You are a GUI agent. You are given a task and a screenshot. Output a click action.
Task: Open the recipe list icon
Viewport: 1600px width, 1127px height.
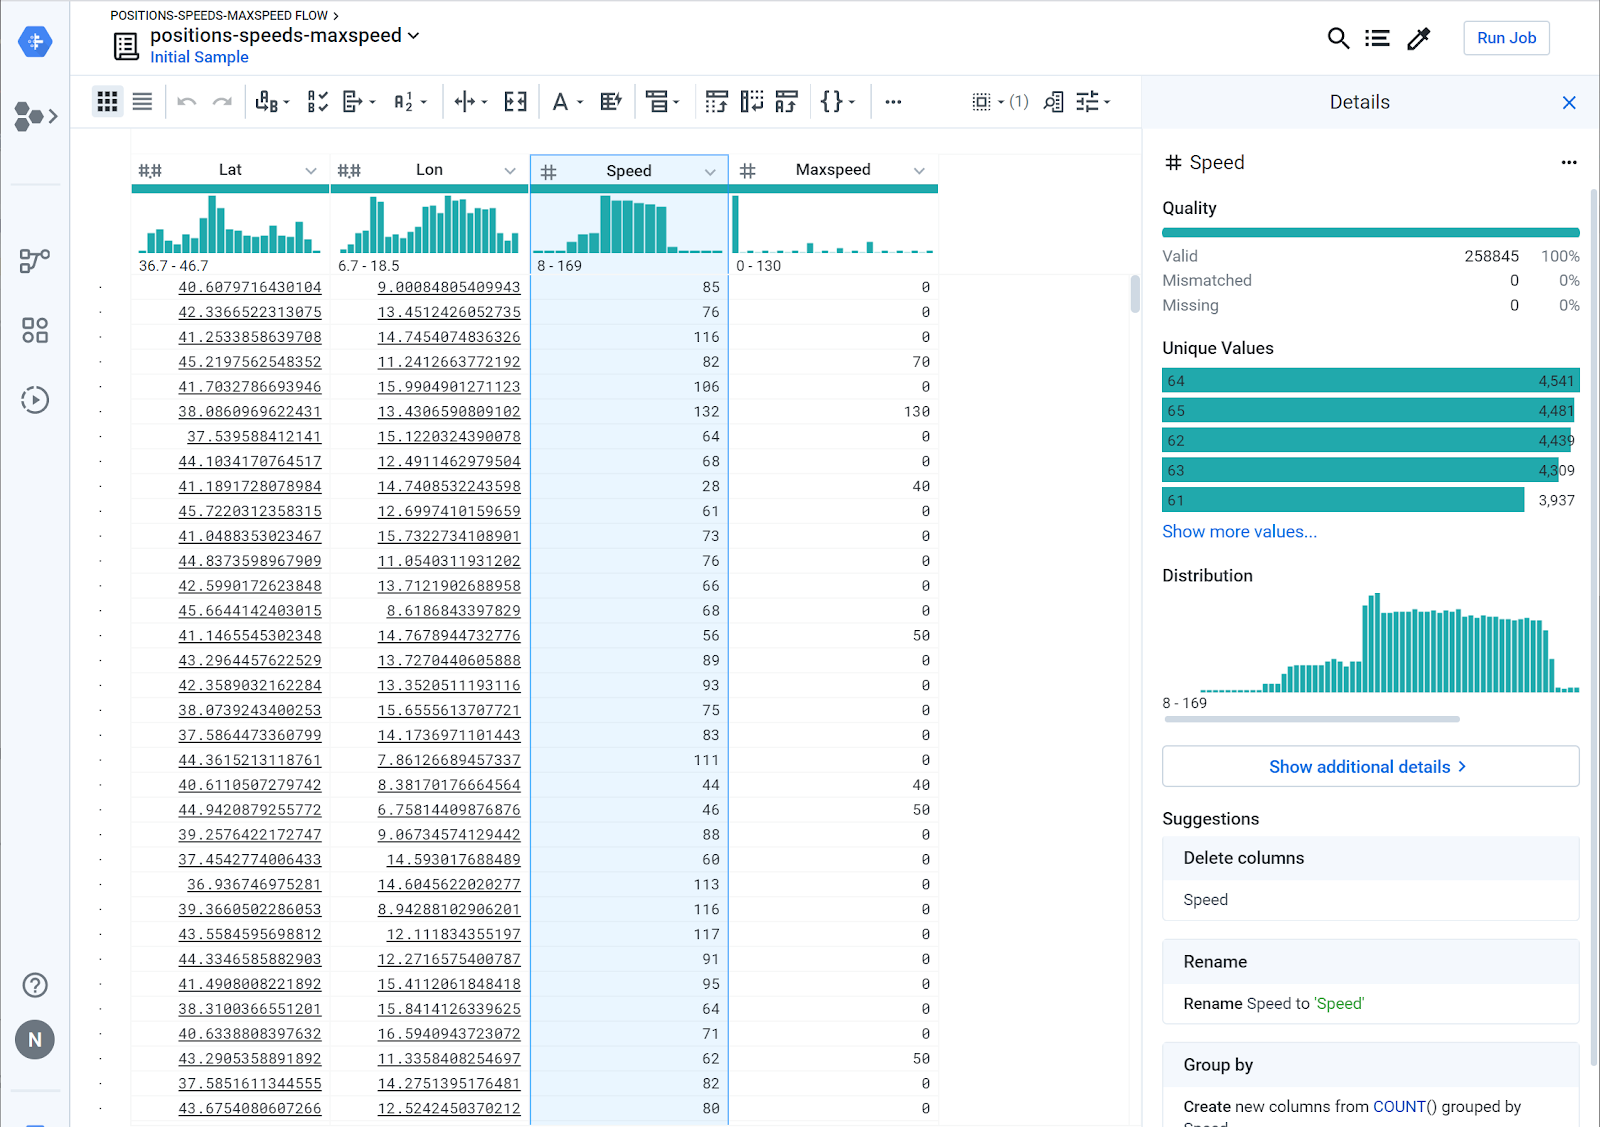[1377, 38]
